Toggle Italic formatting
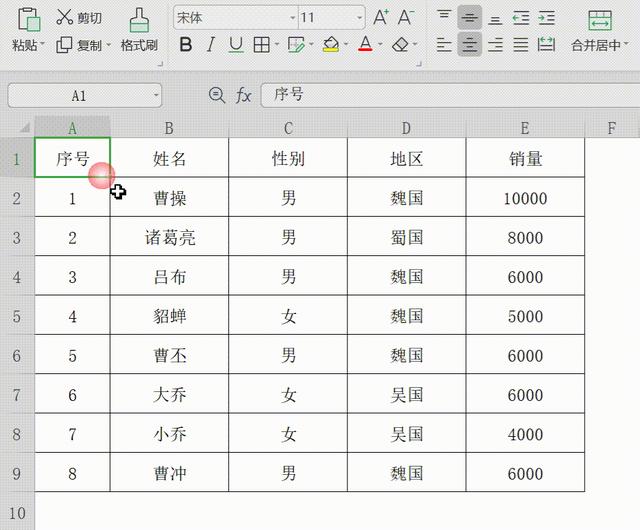 (211, 45)
